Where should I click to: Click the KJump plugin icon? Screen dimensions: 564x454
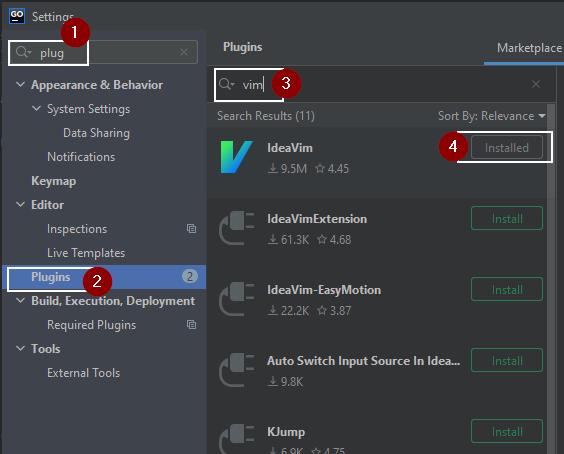[236, 439]
